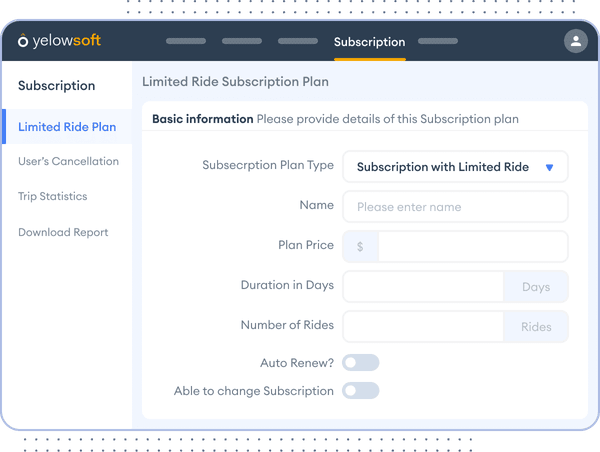Click the Yelowsoft logo
This screenshot has width=600, height=452.
click(x=60, y=41)
